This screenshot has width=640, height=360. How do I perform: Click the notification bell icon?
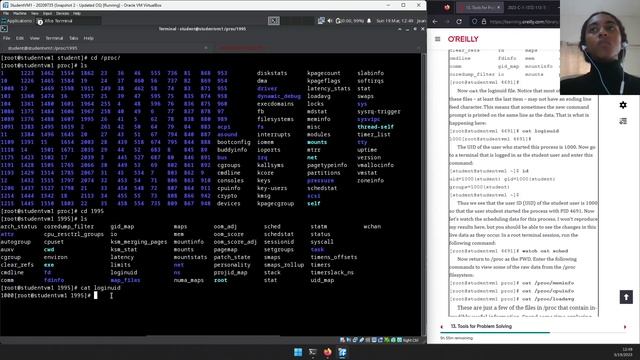[369, 20]
